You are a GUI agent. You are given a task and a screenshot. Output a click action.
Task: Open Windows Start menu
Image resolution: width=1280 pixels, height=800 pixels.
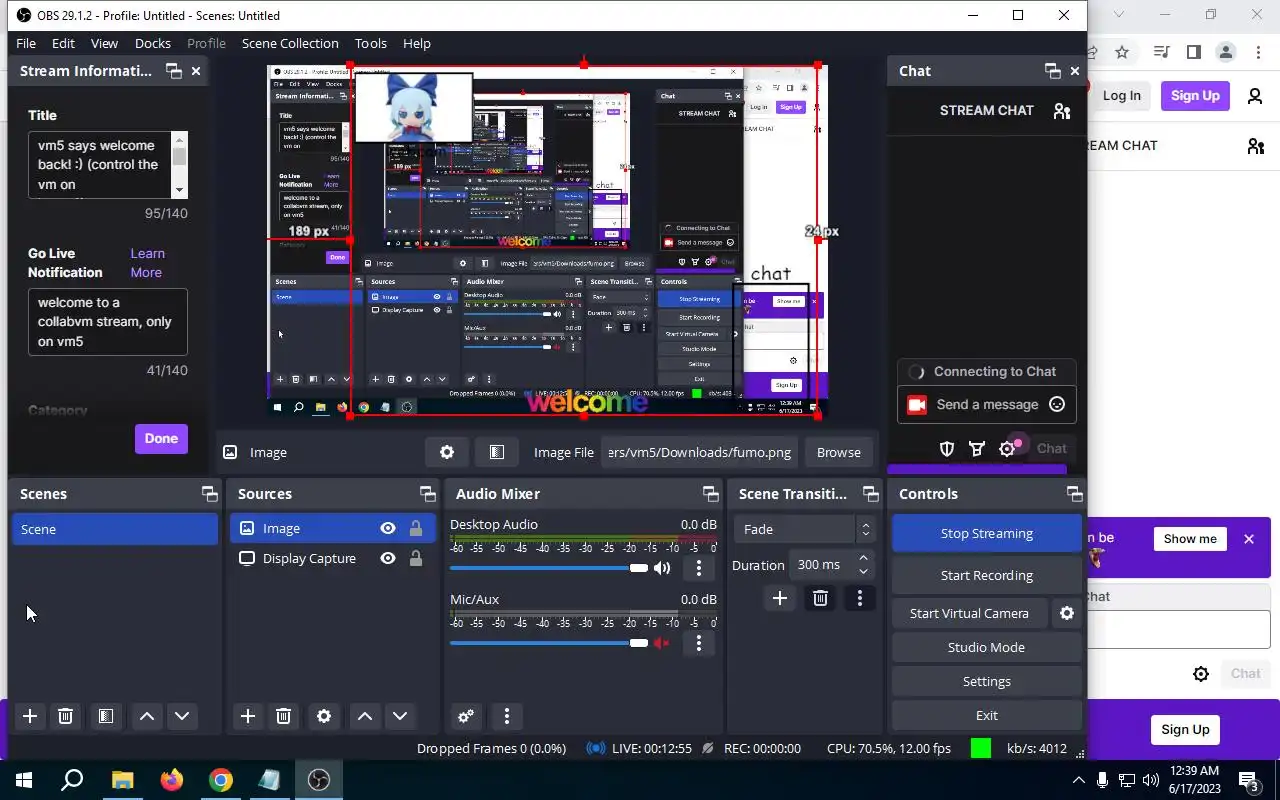coord(23,780)
